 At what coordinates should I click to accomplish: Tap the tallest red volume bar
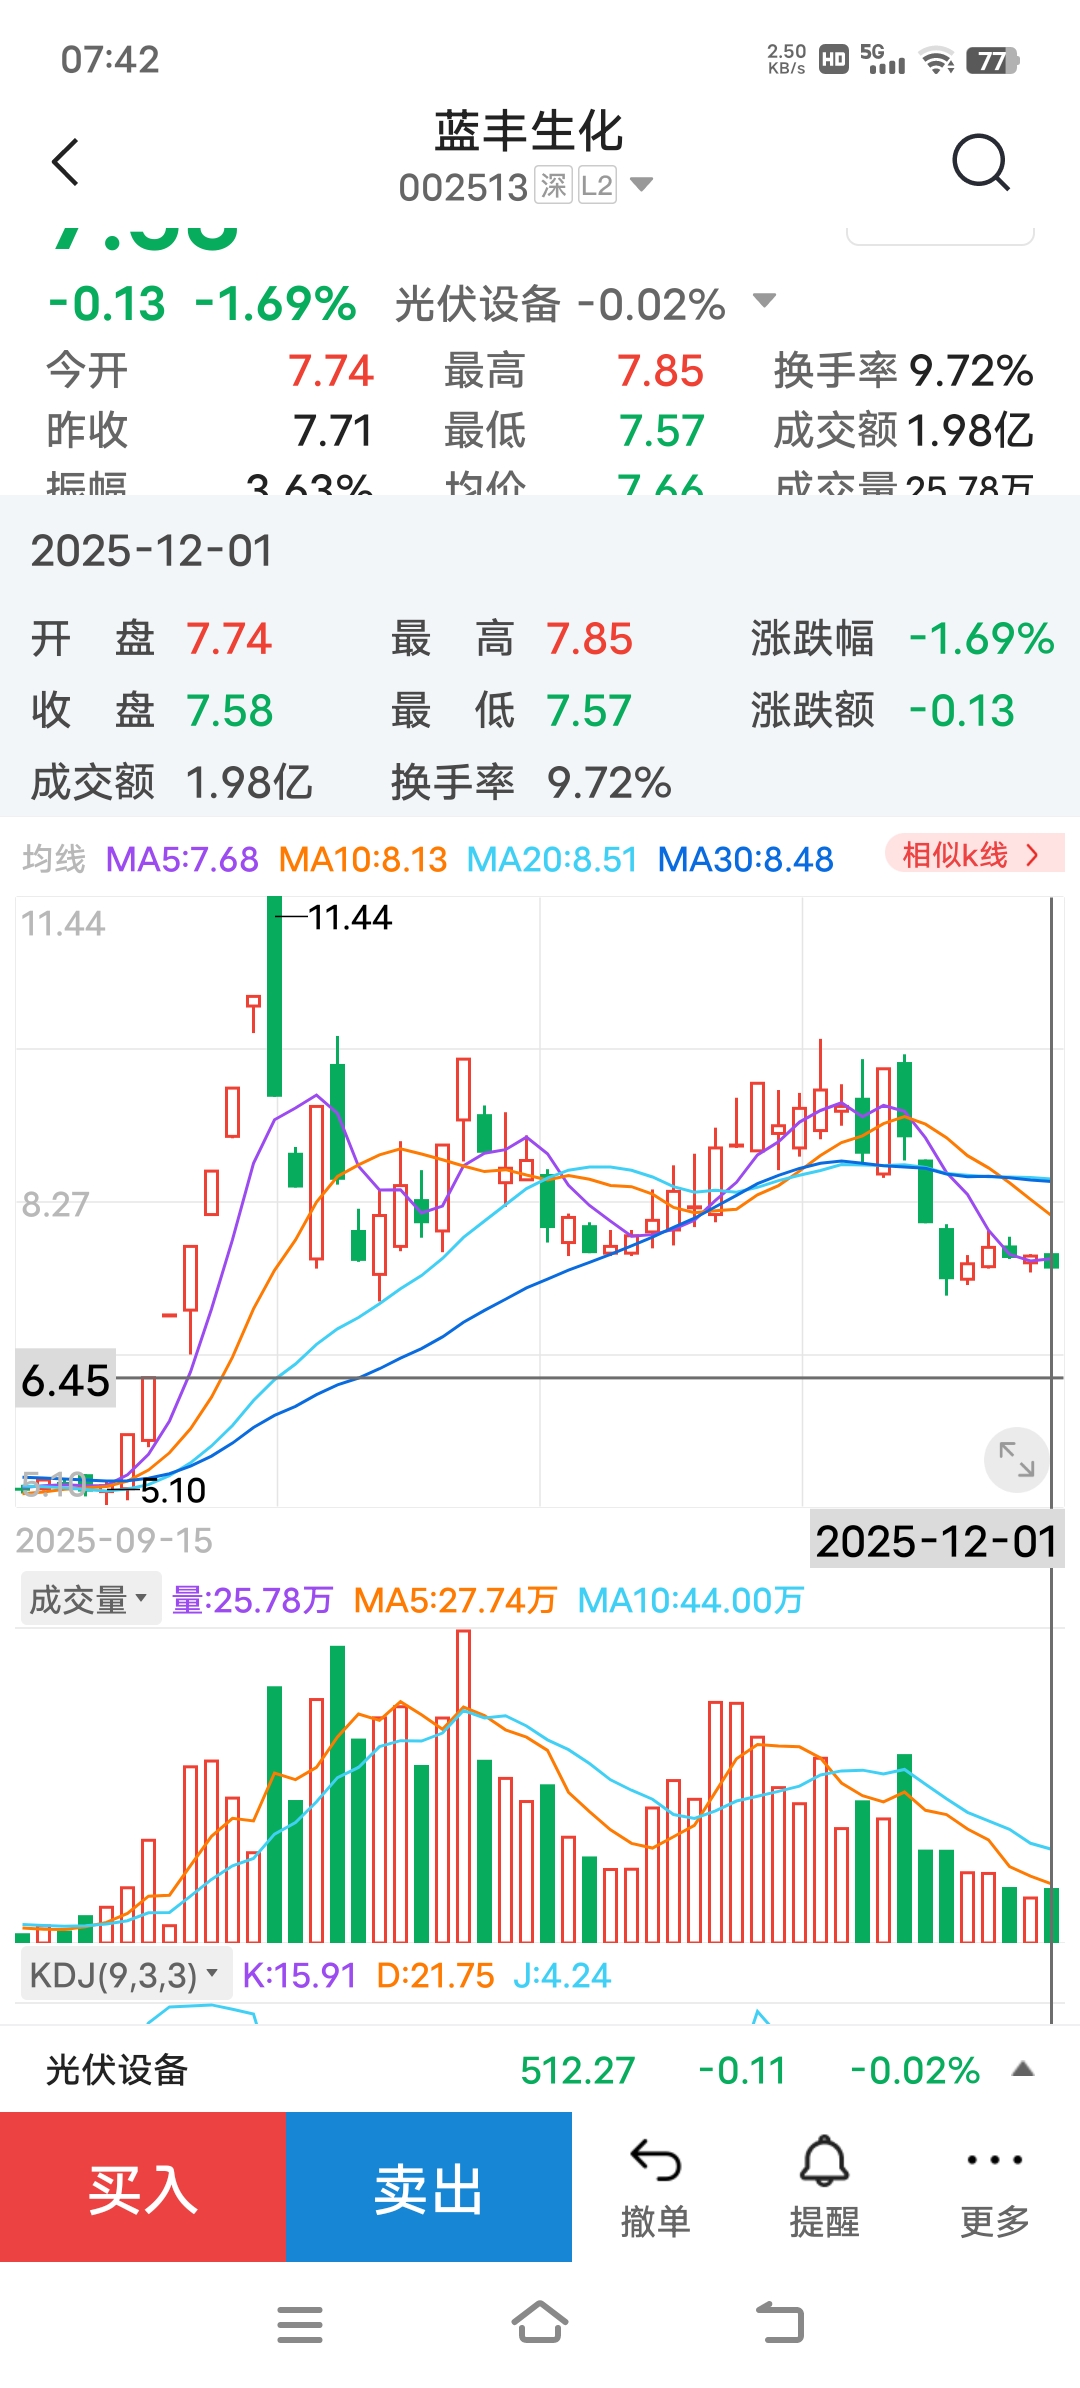click(463, 1786)
